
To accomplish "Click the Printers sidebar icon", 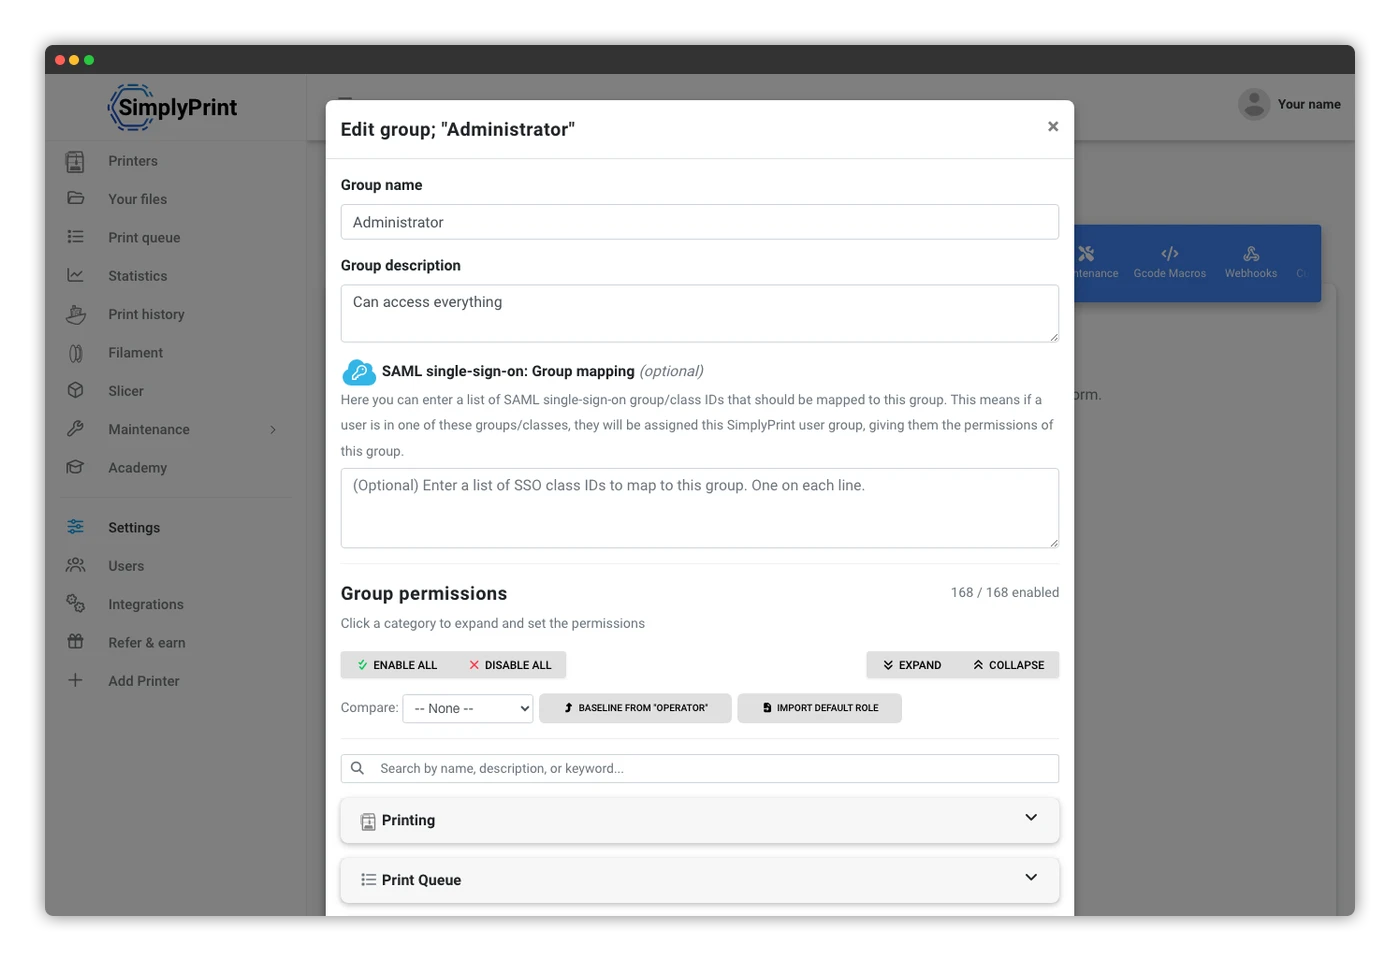I will pyautogui.click(x=75, y=161).
